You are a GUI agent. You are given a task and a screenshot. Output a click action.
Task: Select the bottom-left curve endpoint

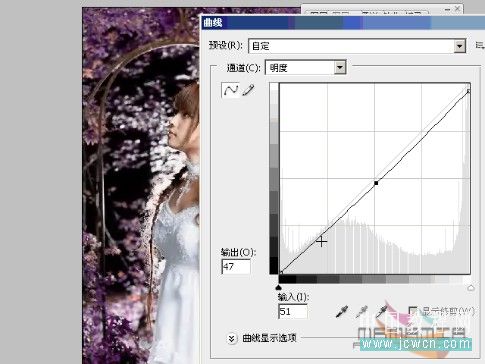(x=281, y=273)
